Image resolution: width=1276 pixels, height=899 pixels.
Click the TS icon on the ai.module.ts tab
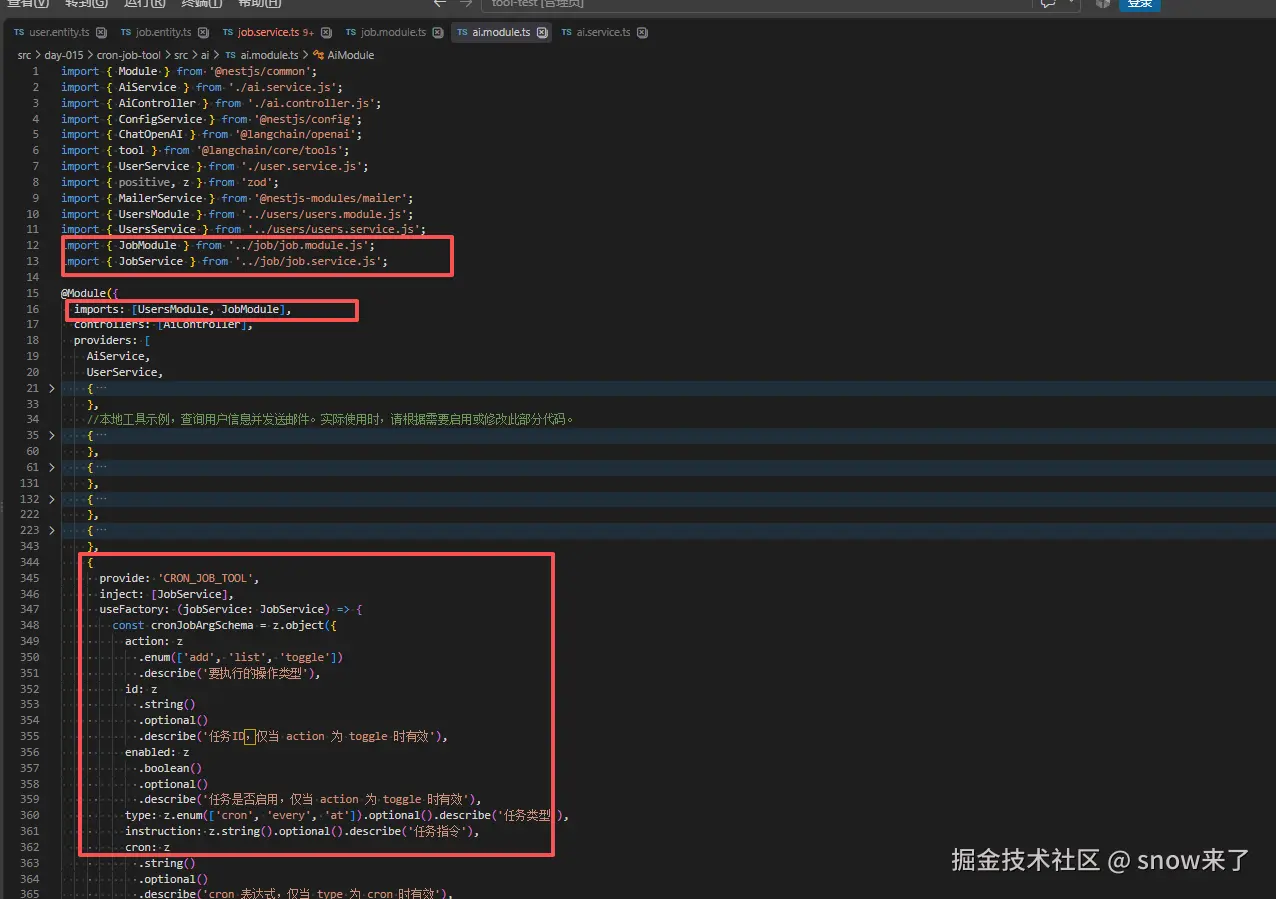(x=463, y=33)
